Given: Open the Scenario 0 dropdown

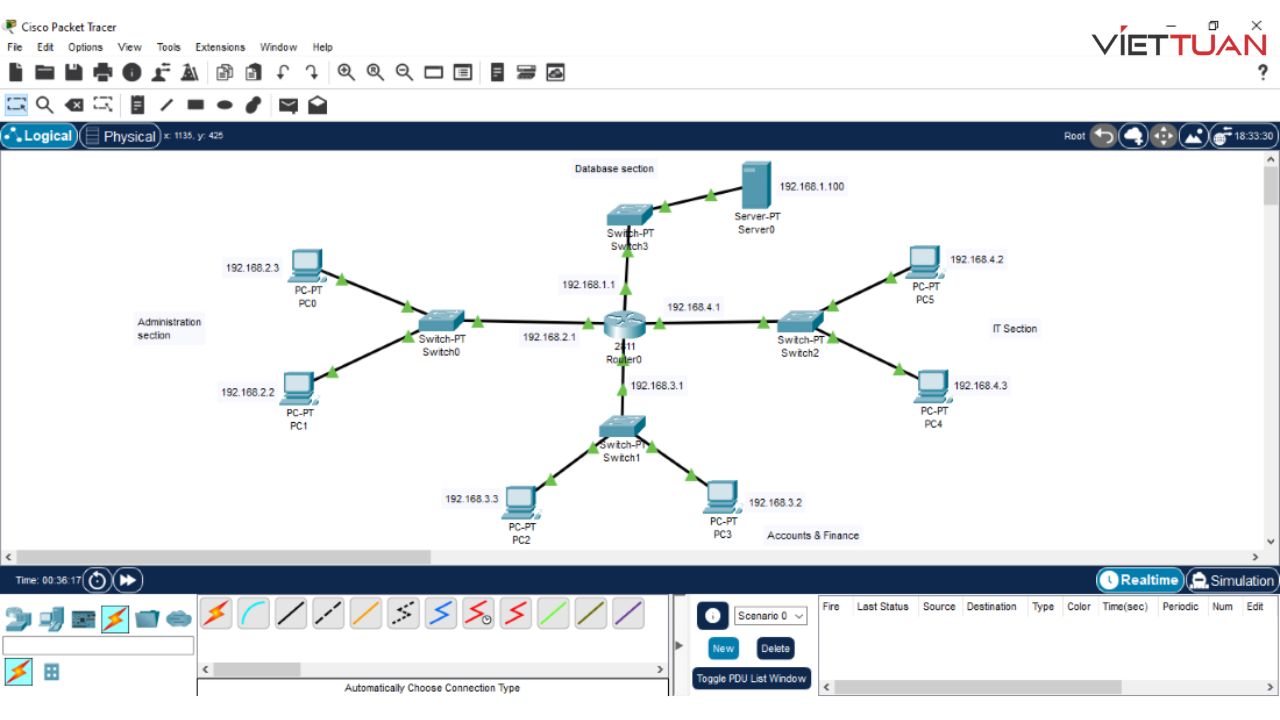Looking at the screenshot, I should 768,615.
